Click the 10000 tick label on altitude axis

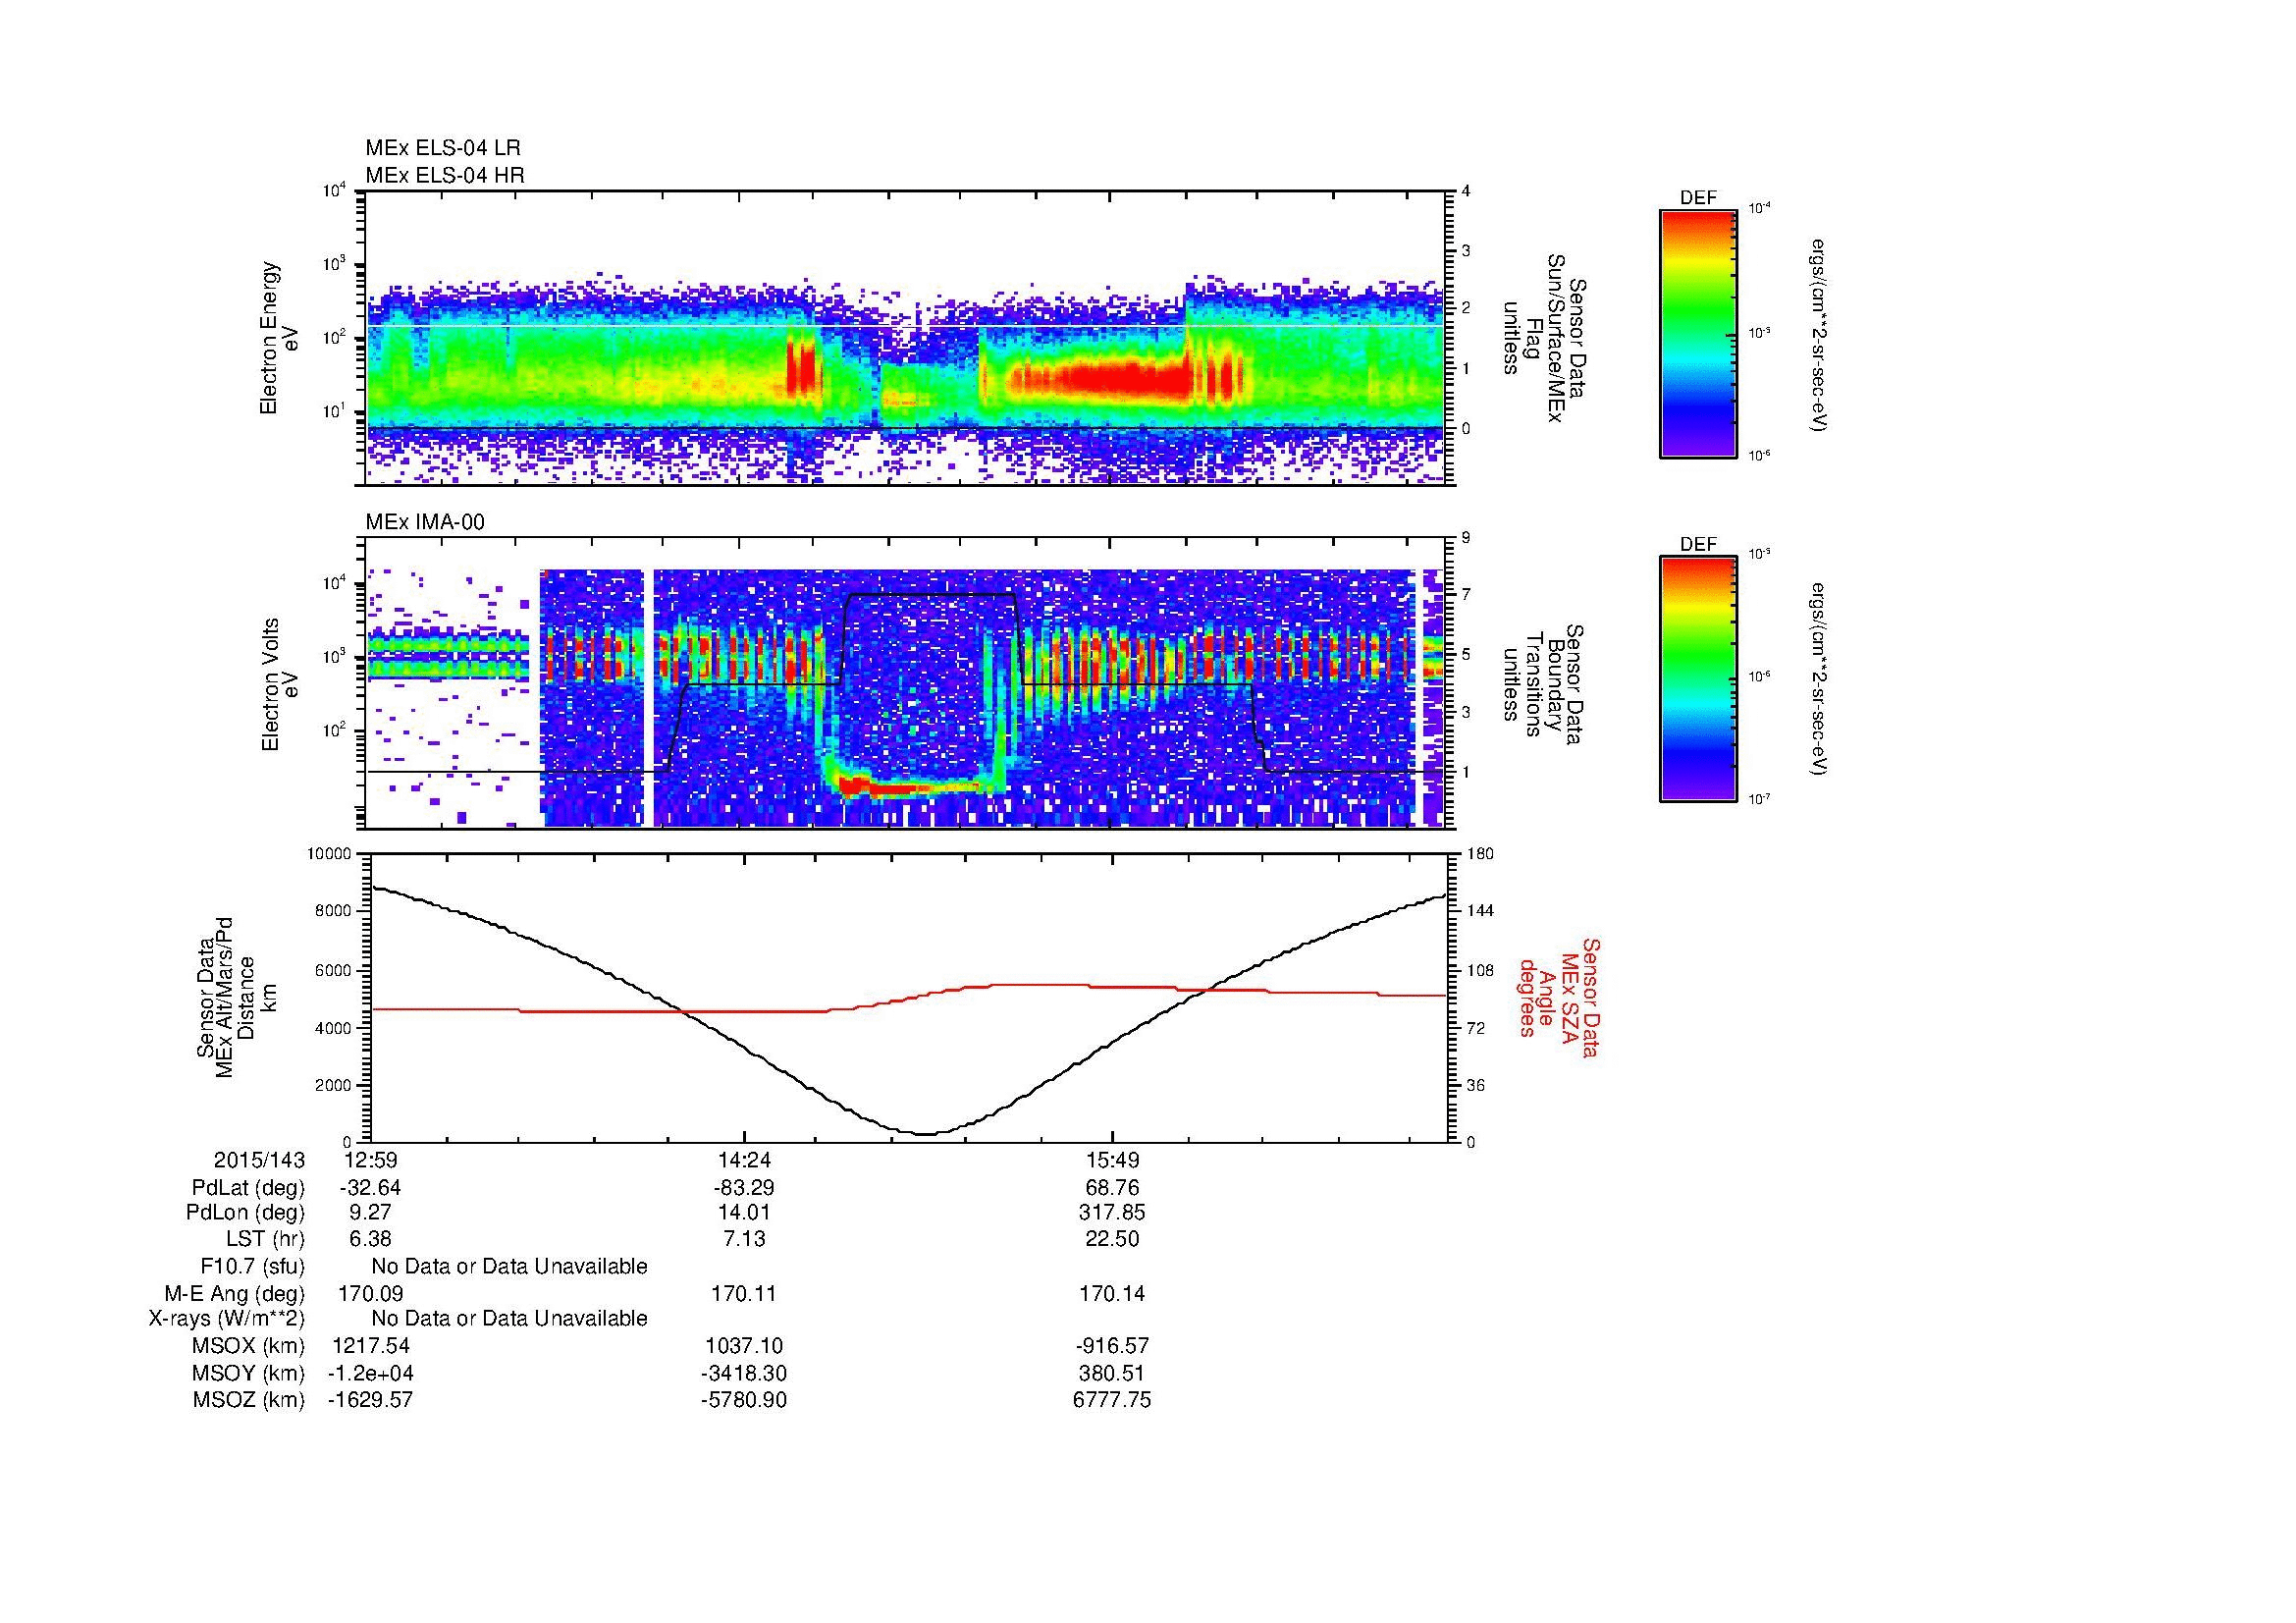pos(330,854)
